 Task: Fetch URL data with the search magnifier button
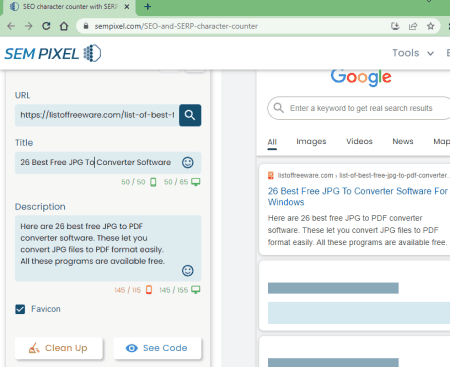click(x=190, y=115)
